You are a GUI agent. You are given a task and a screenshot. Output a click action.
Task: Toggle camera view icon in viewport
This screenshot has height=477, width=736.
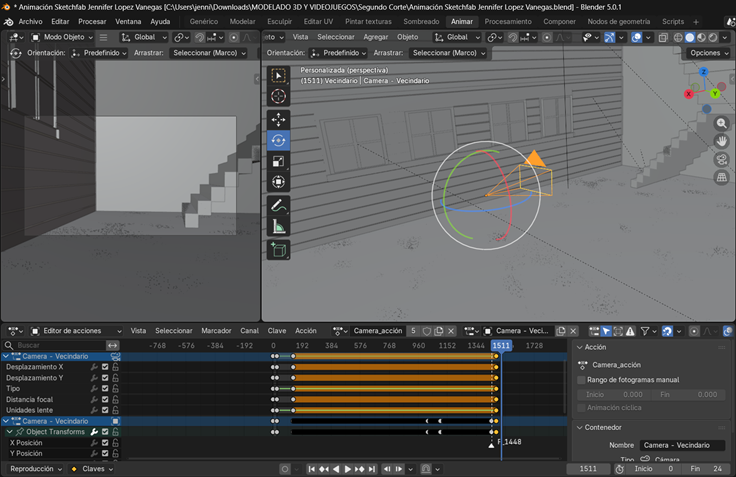(x=721, y=160)
